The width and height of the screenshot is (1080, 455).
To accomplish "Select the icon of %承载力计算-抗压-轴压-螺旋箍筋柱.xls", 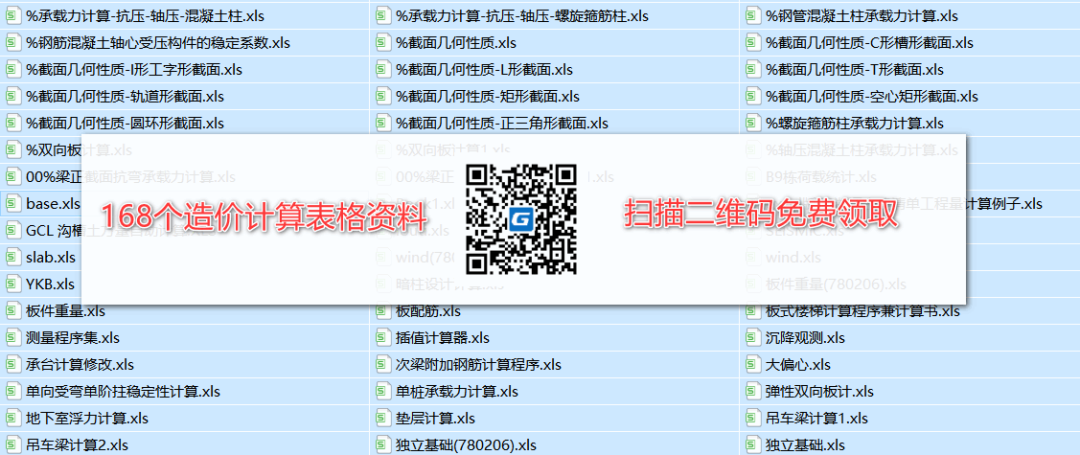I will 383,16.
